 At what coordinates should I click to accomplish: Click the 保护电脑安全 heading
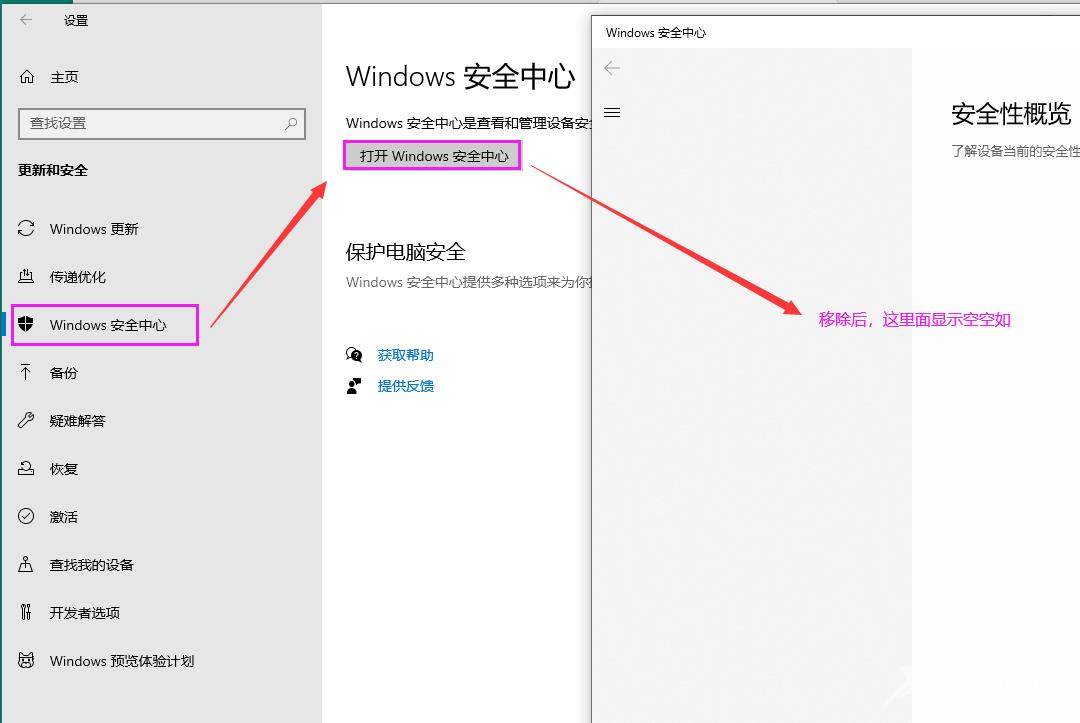pos(406,252)
